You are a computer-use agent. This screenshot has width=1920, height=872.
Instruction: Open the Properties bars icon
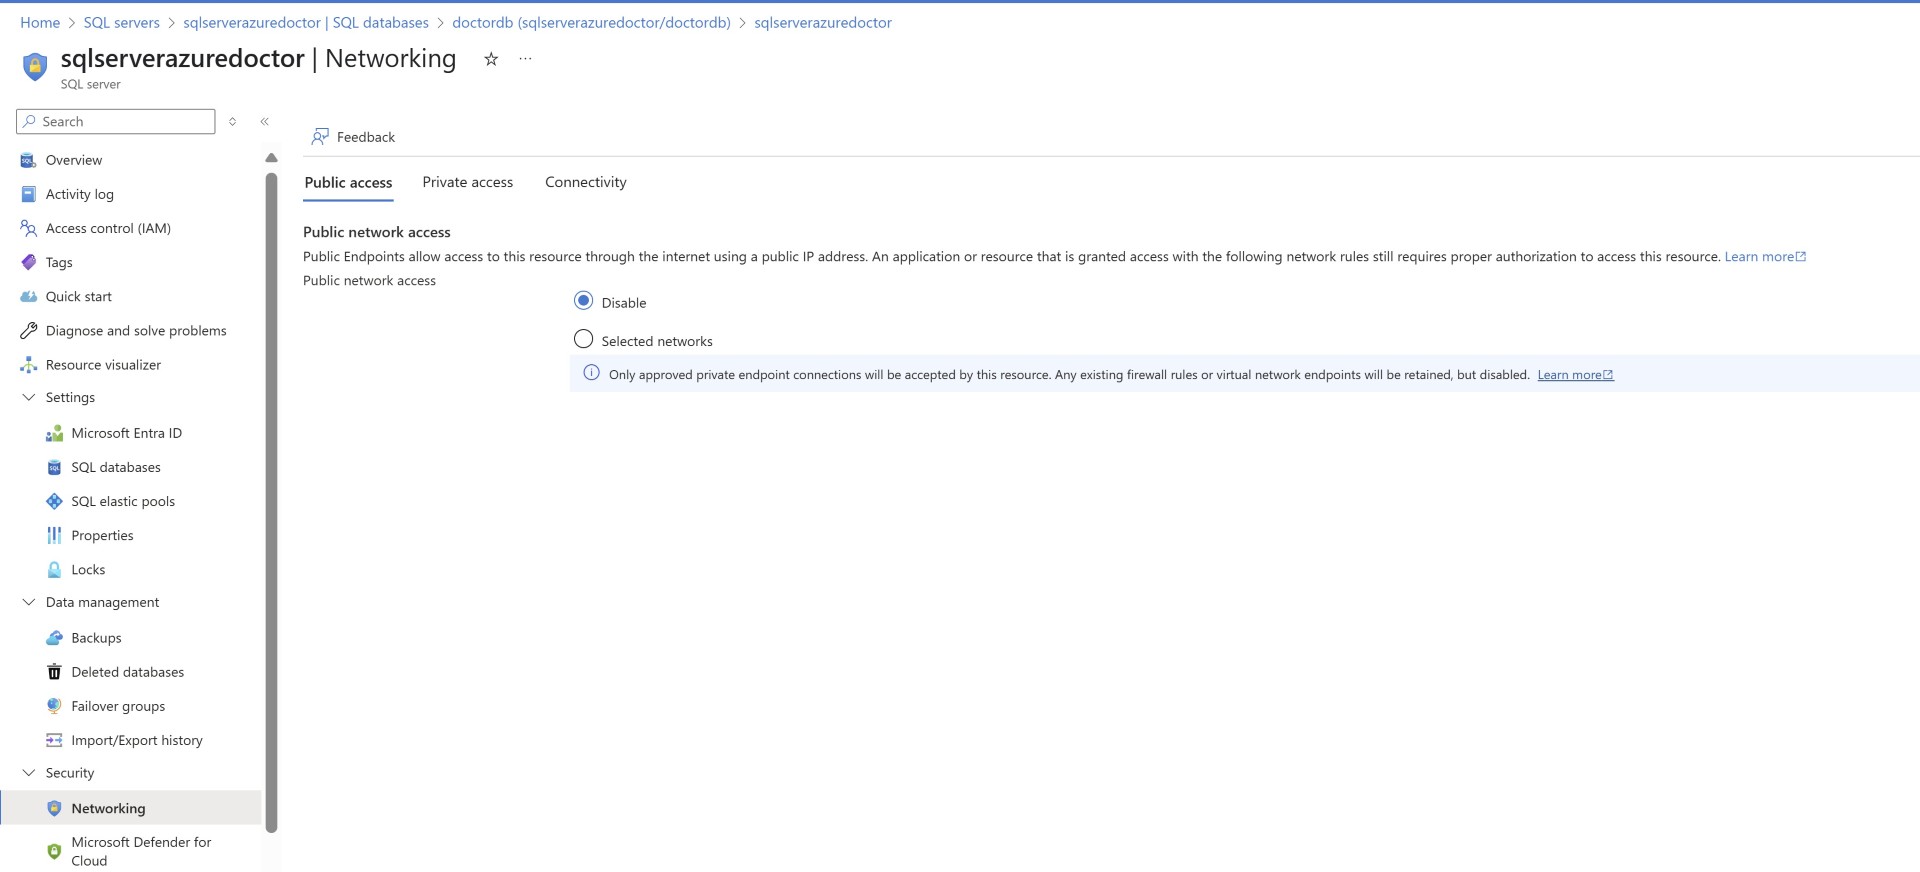click(x=54, y=535)
